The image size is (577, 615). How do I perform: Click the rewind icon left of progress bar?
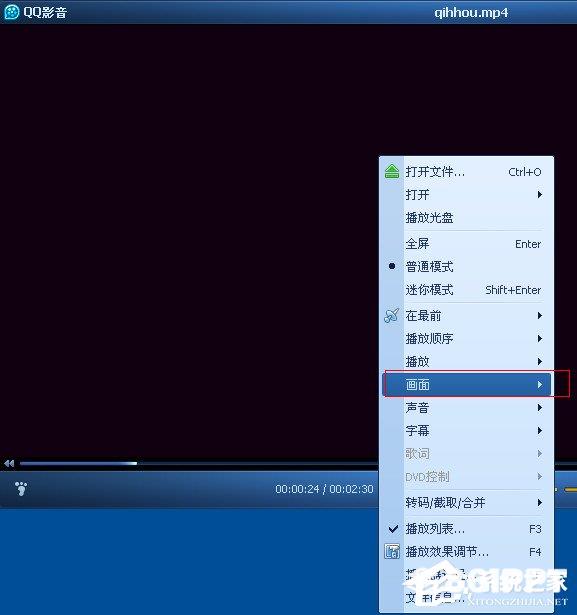(9, 464)
